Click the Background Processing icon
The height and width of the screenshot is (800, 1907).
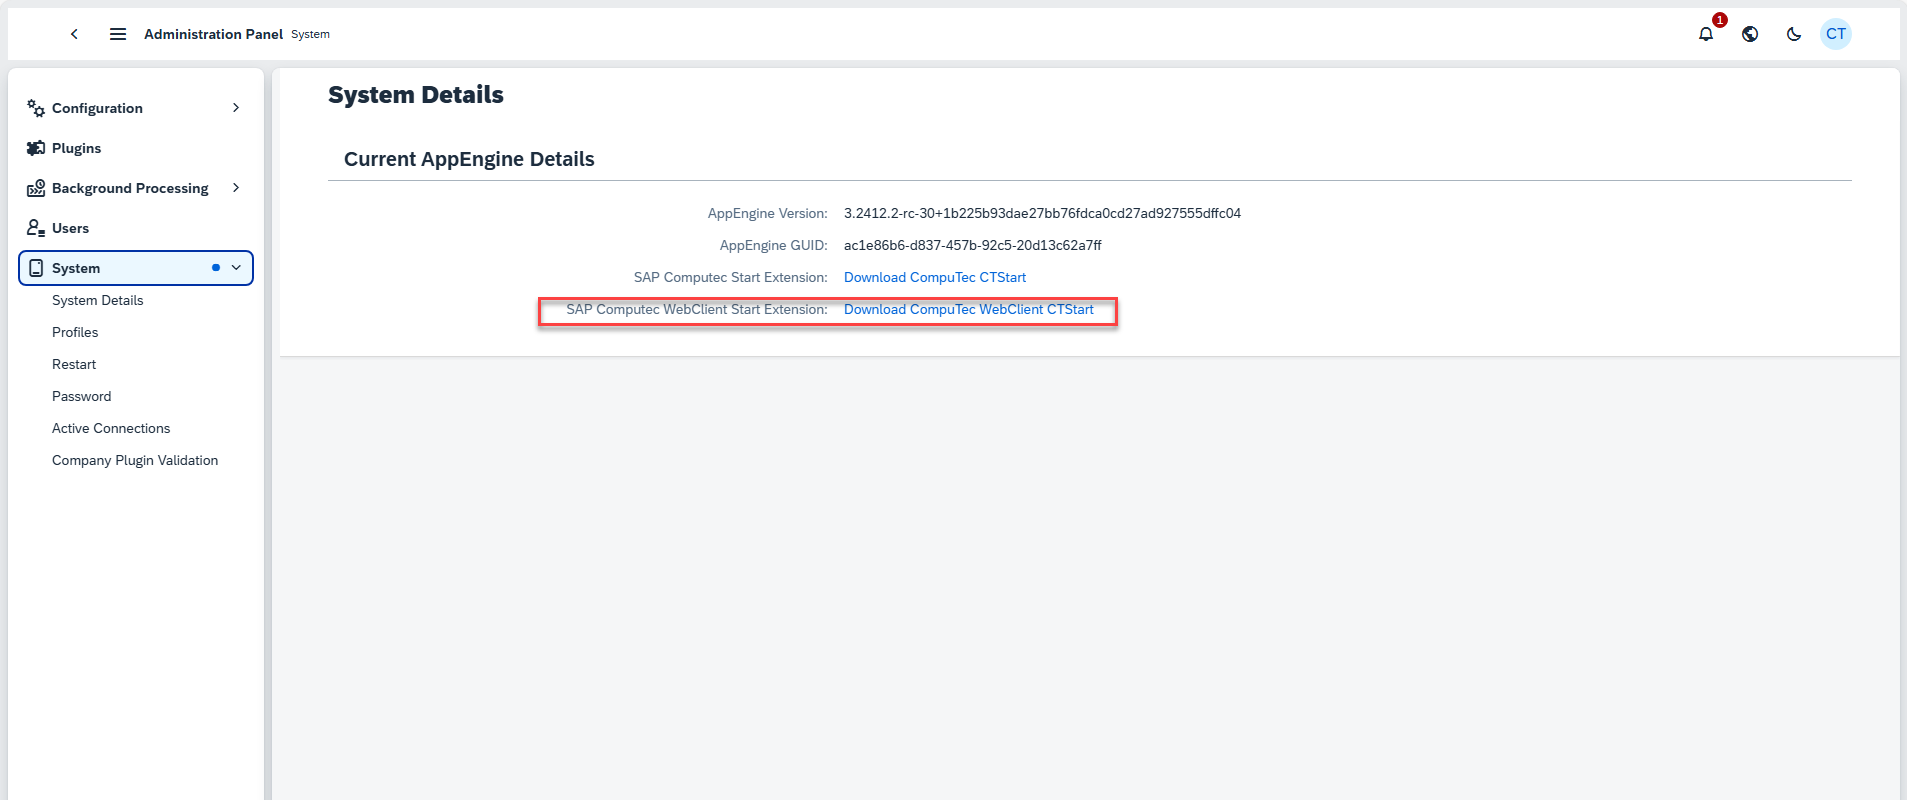tap(36, 188)
